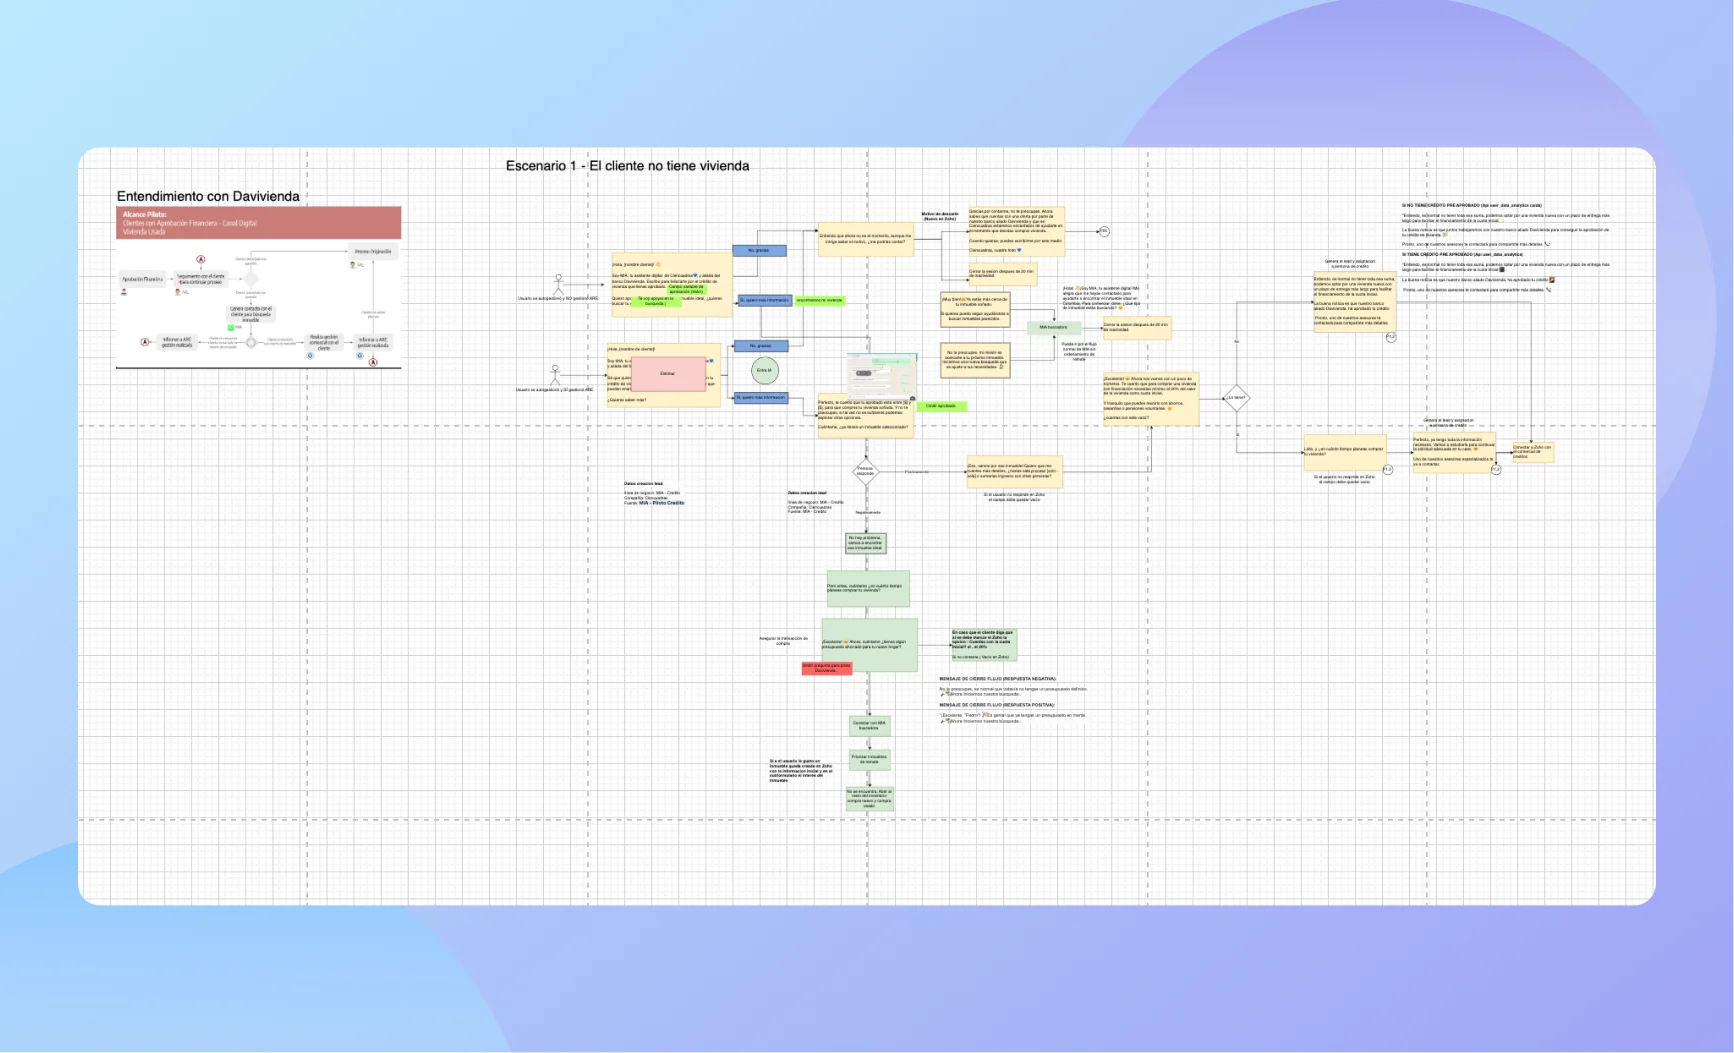Select the "Perfecto, te cuento que tu aprobado" box
Image resolution: width=1734 pixels, height=1053 pixels.
[x=865, y=415]
